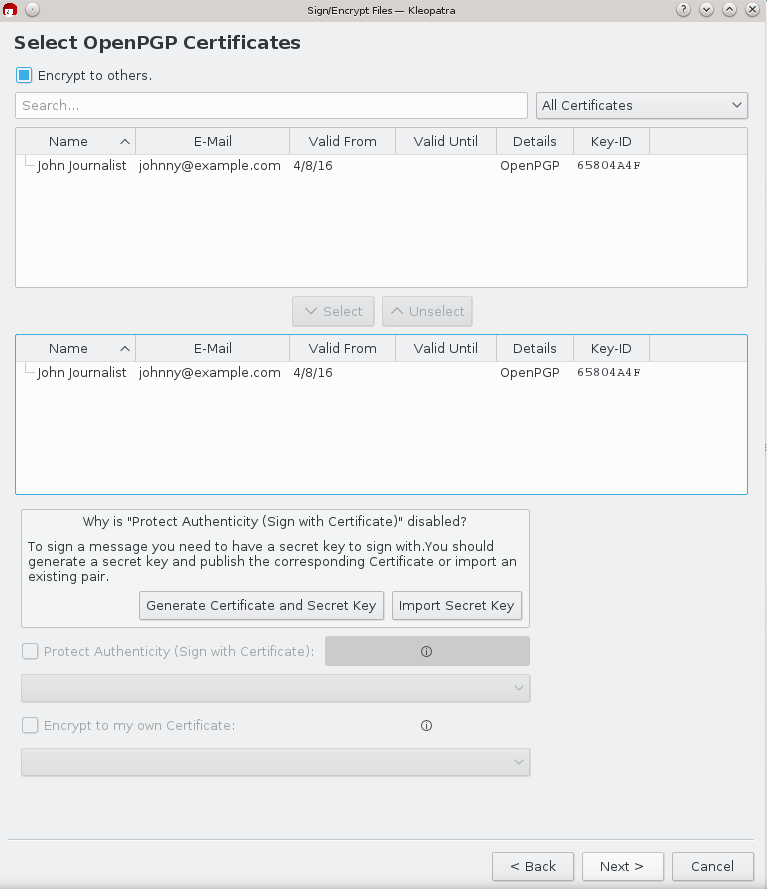Click Generate Certificate and Secret Key button

click(x=261, y=605)
